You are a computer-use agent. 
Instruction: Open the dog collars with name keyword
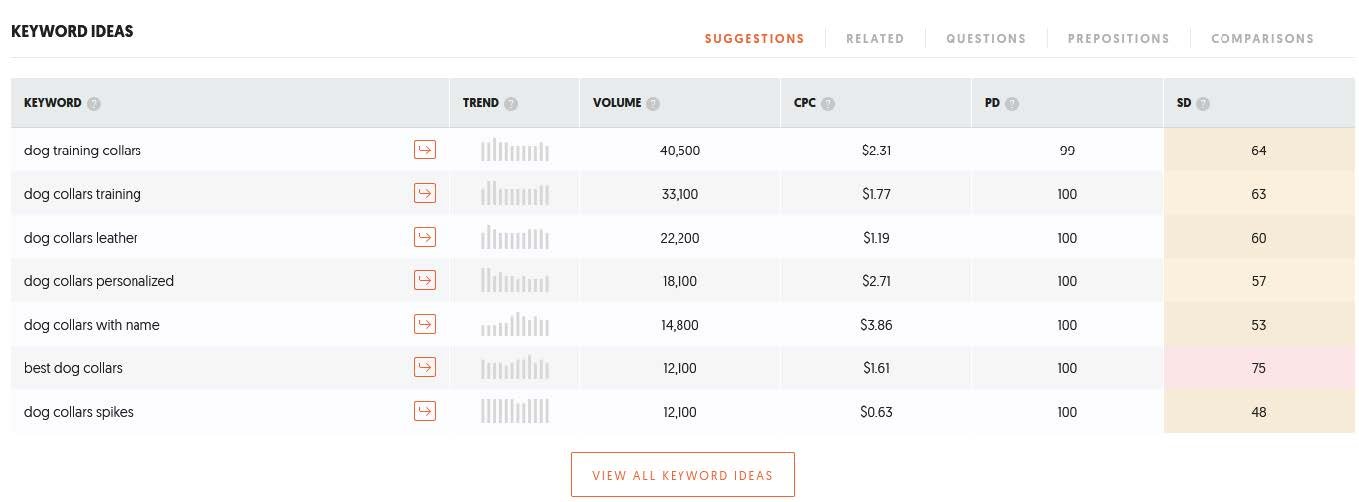click(x=92, y=325)
